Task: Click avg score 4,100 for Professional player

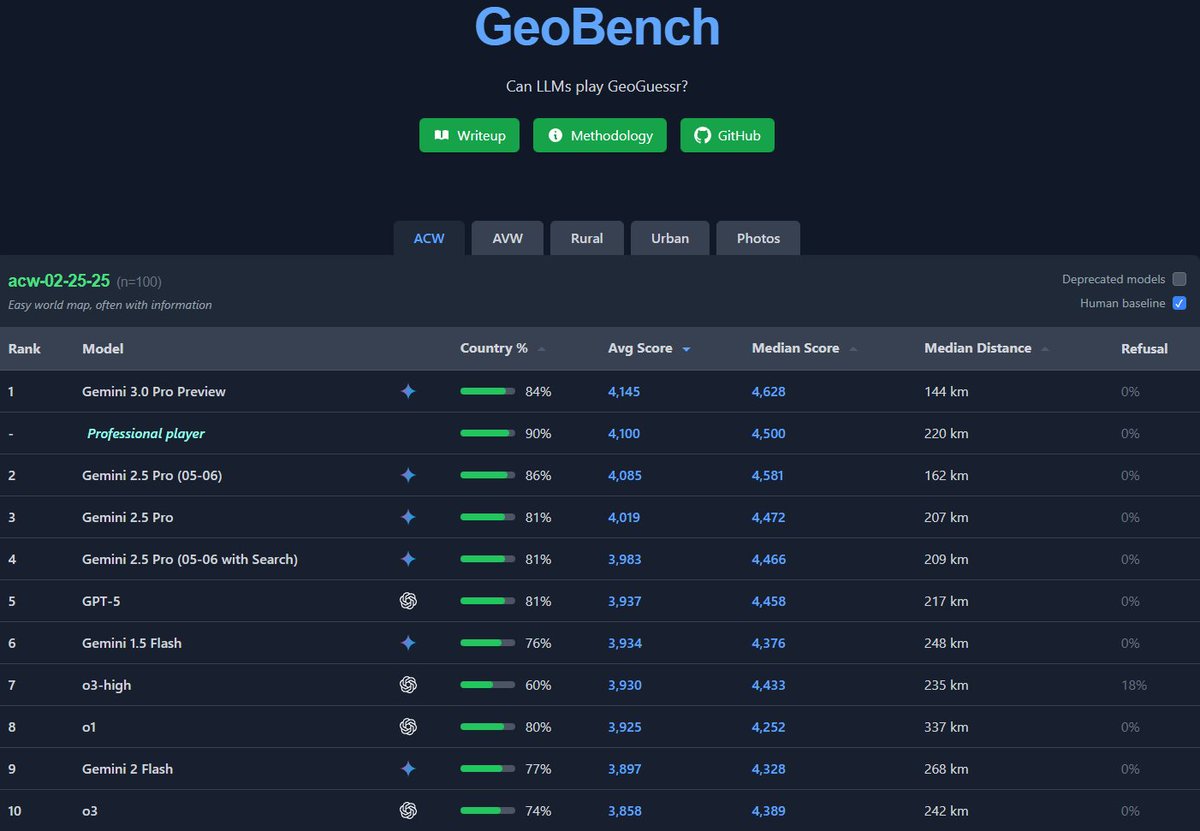Action: 624,434
